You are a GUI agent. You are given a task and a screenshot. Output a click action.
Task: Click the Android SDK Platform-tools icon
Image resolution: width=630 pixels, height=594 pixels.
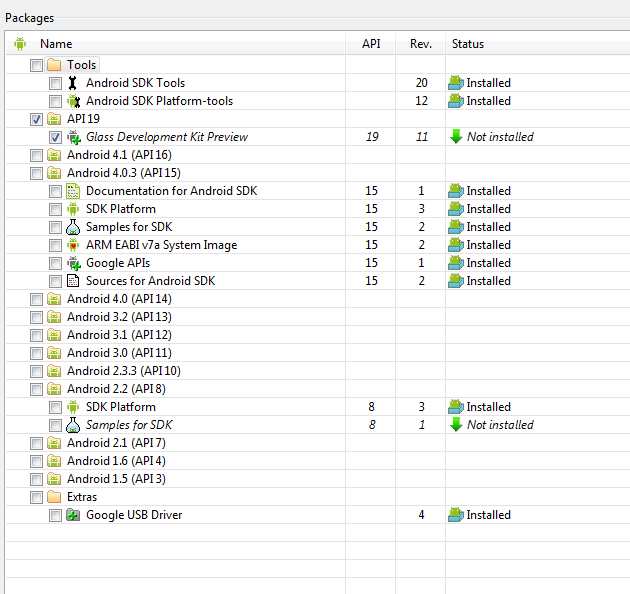pos(74,101)
